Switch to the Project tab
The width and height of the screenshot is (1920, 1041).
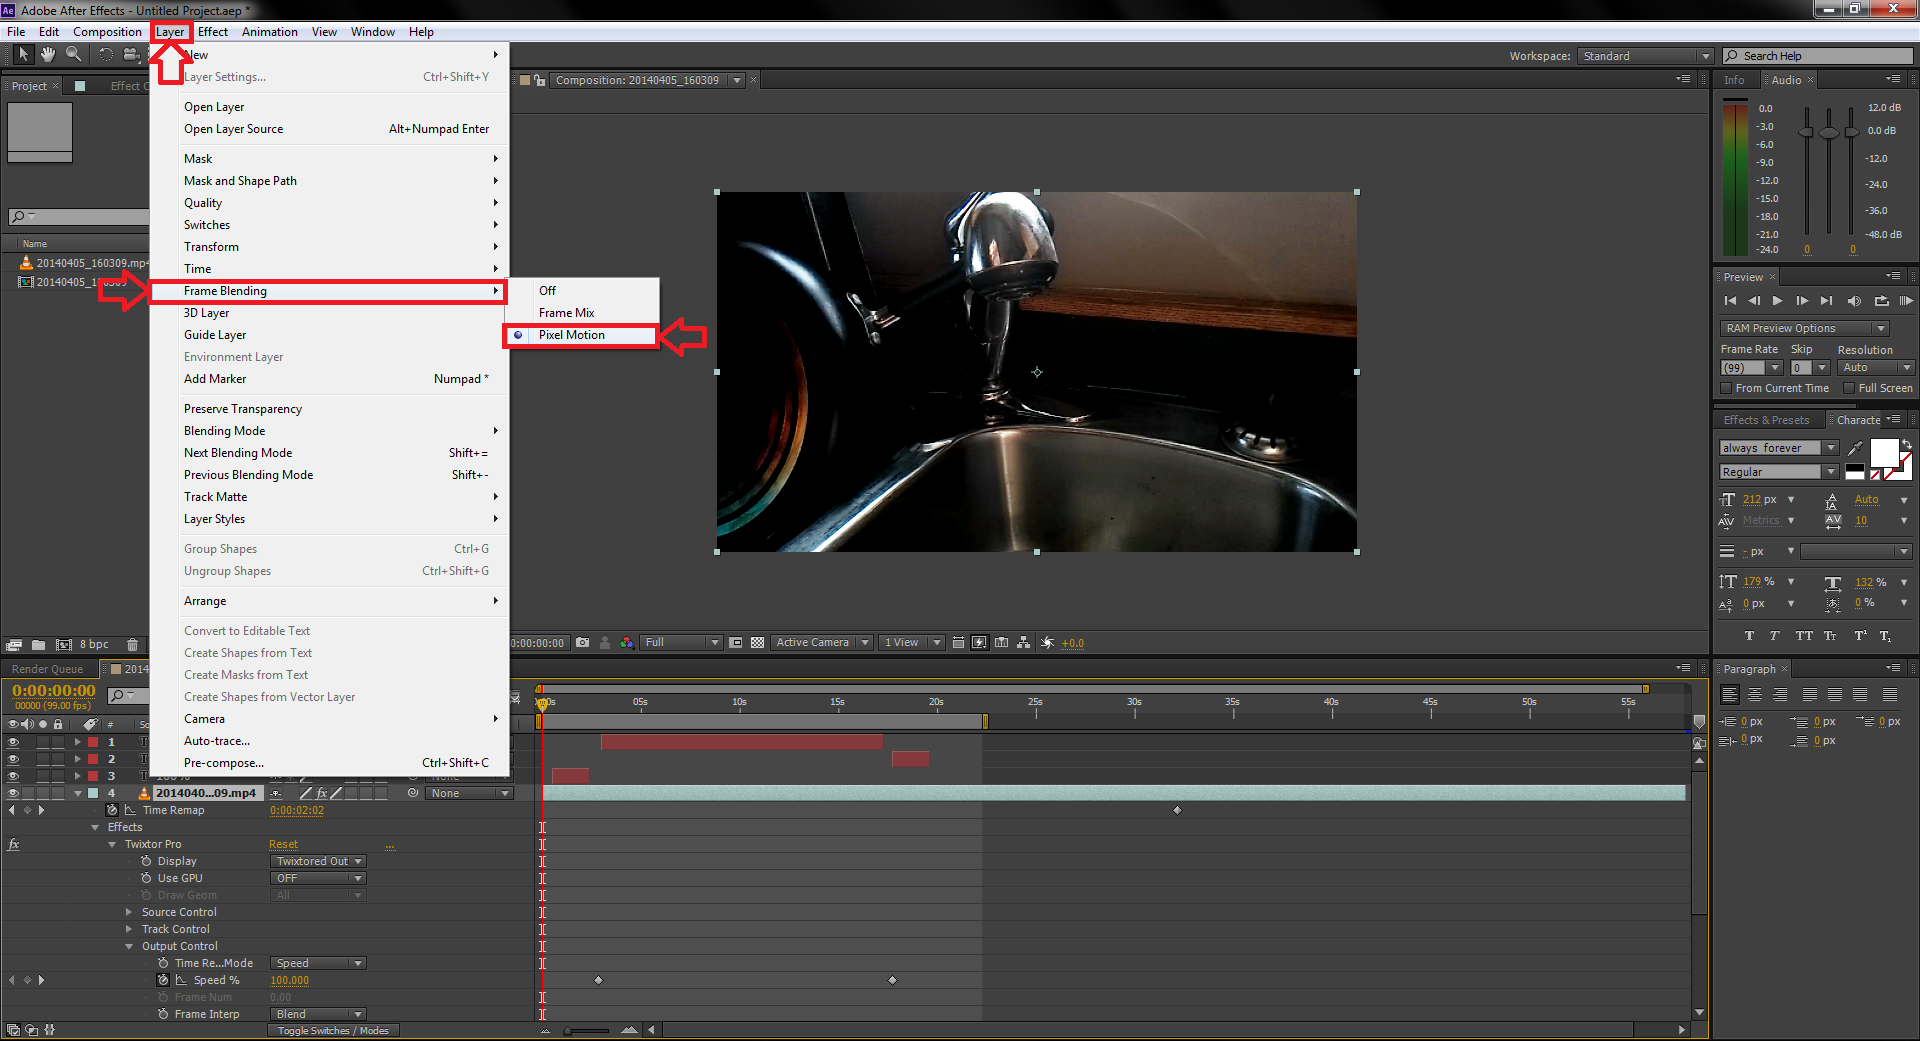pos(28,85)
